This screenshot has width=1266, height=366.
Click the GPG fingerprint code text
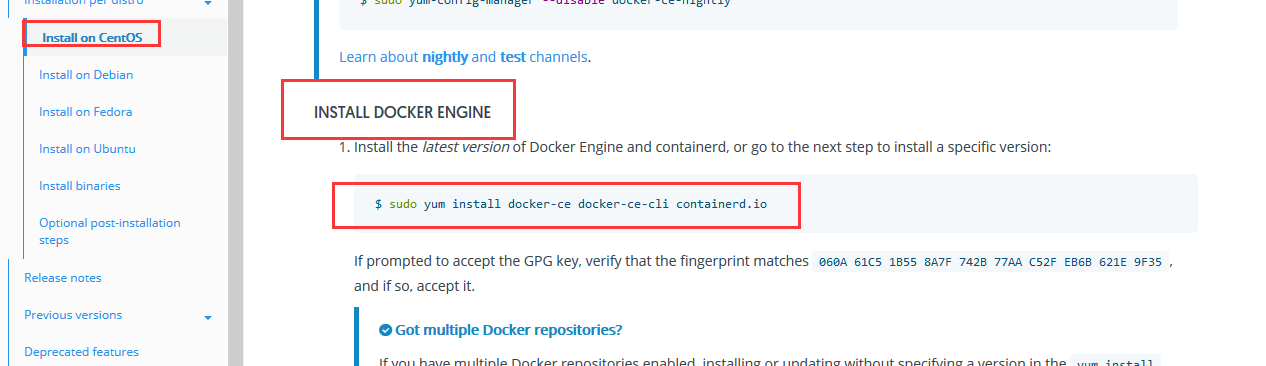[991, 262]
